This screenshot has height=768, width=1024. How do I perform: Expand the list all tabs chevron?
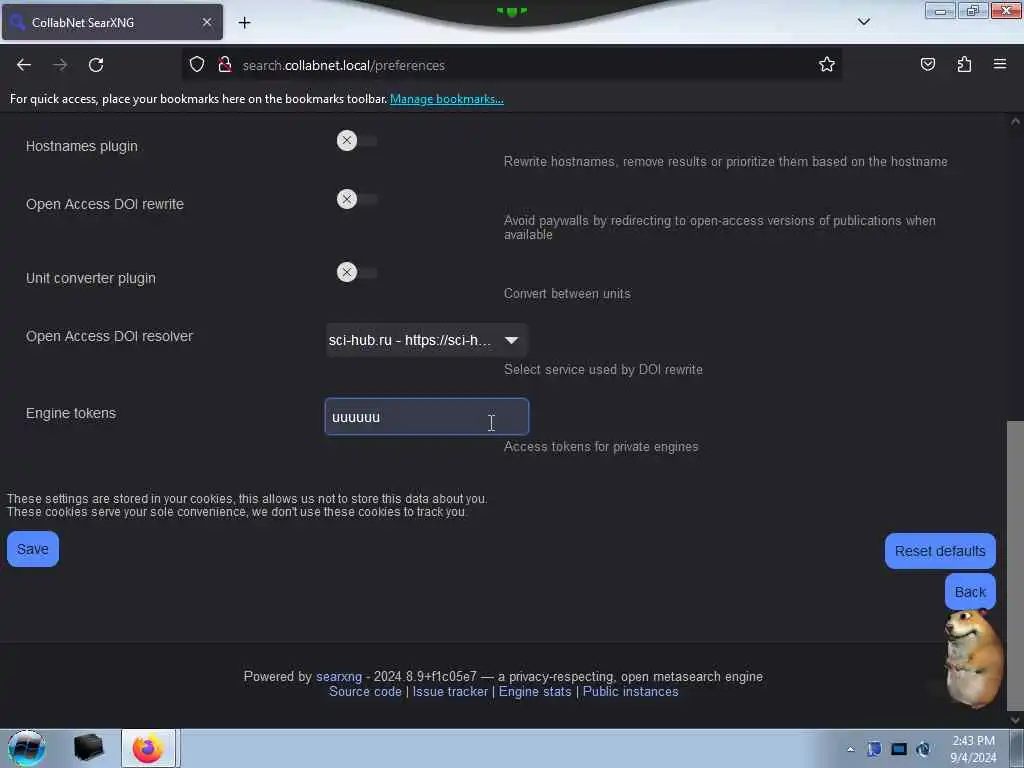(863, 22)
